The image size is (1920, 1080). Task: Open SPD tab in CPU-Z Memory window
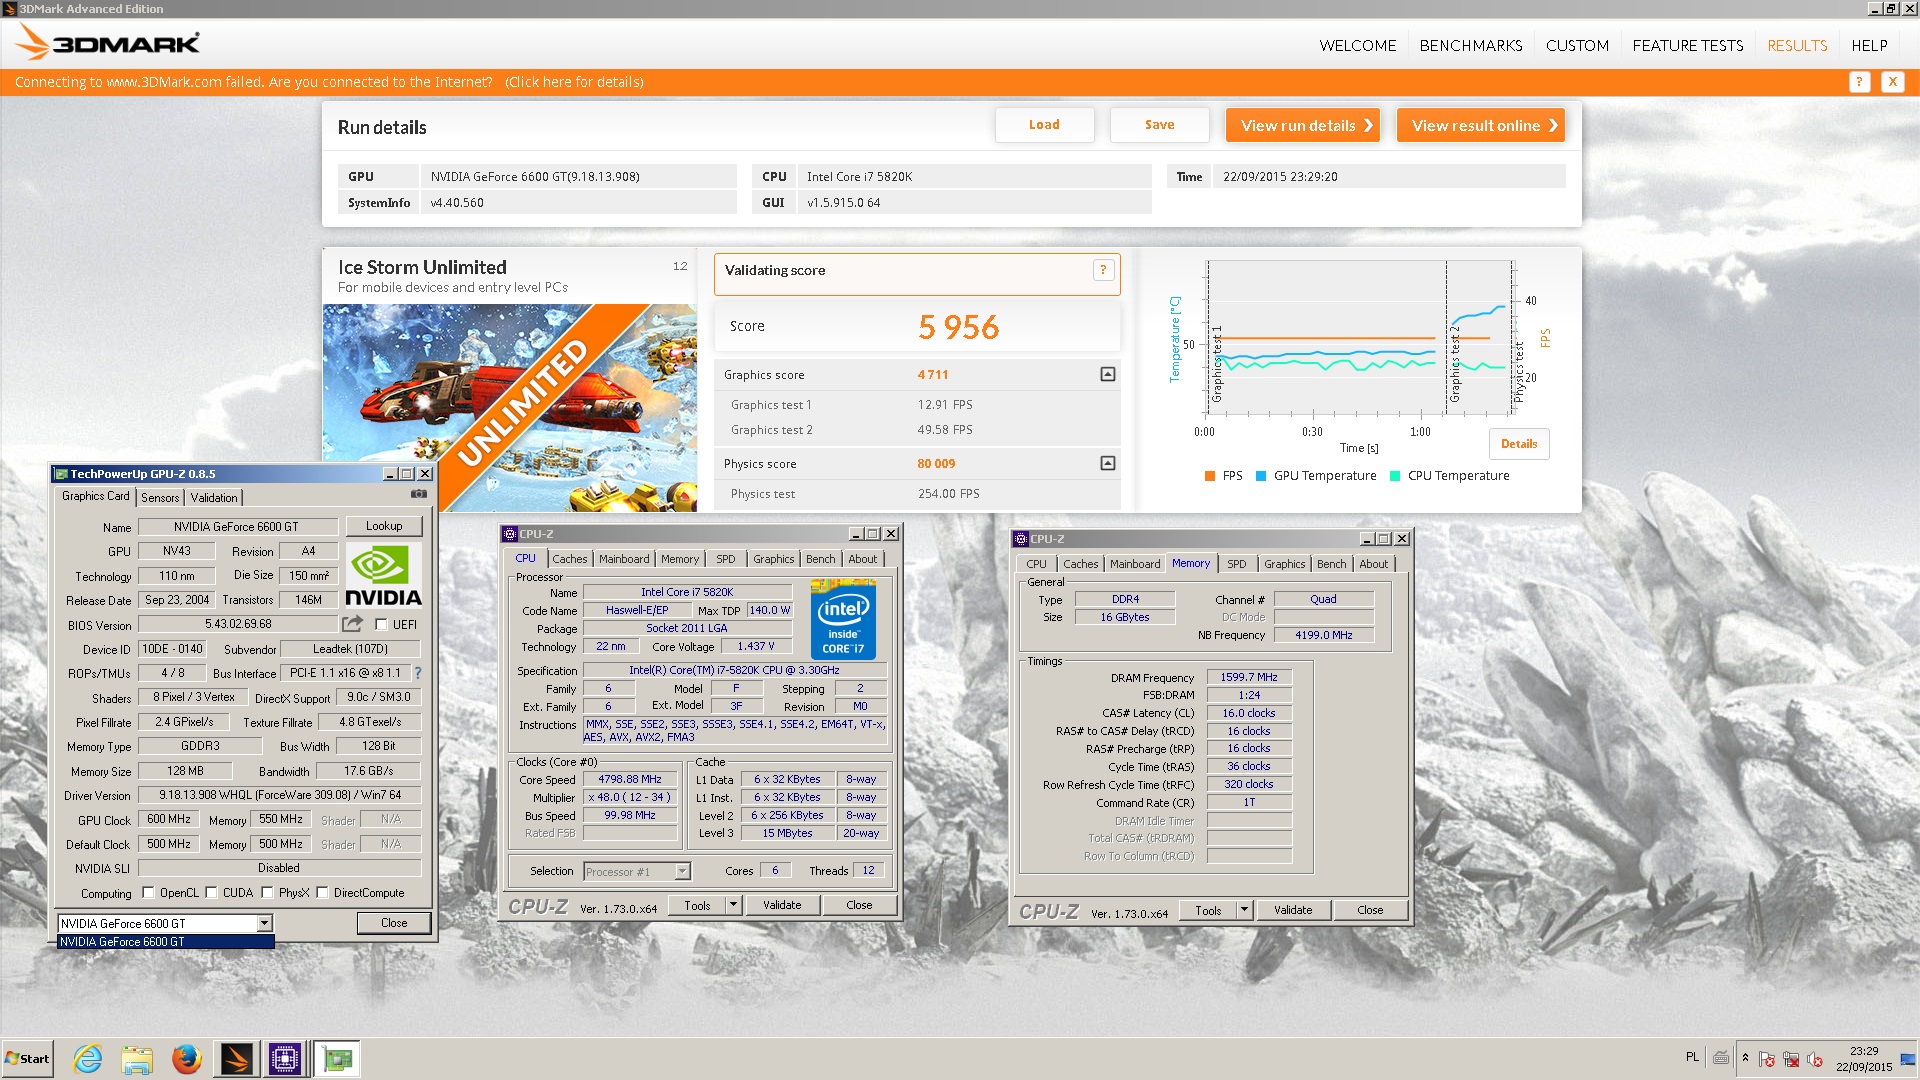pos(1237,565)
